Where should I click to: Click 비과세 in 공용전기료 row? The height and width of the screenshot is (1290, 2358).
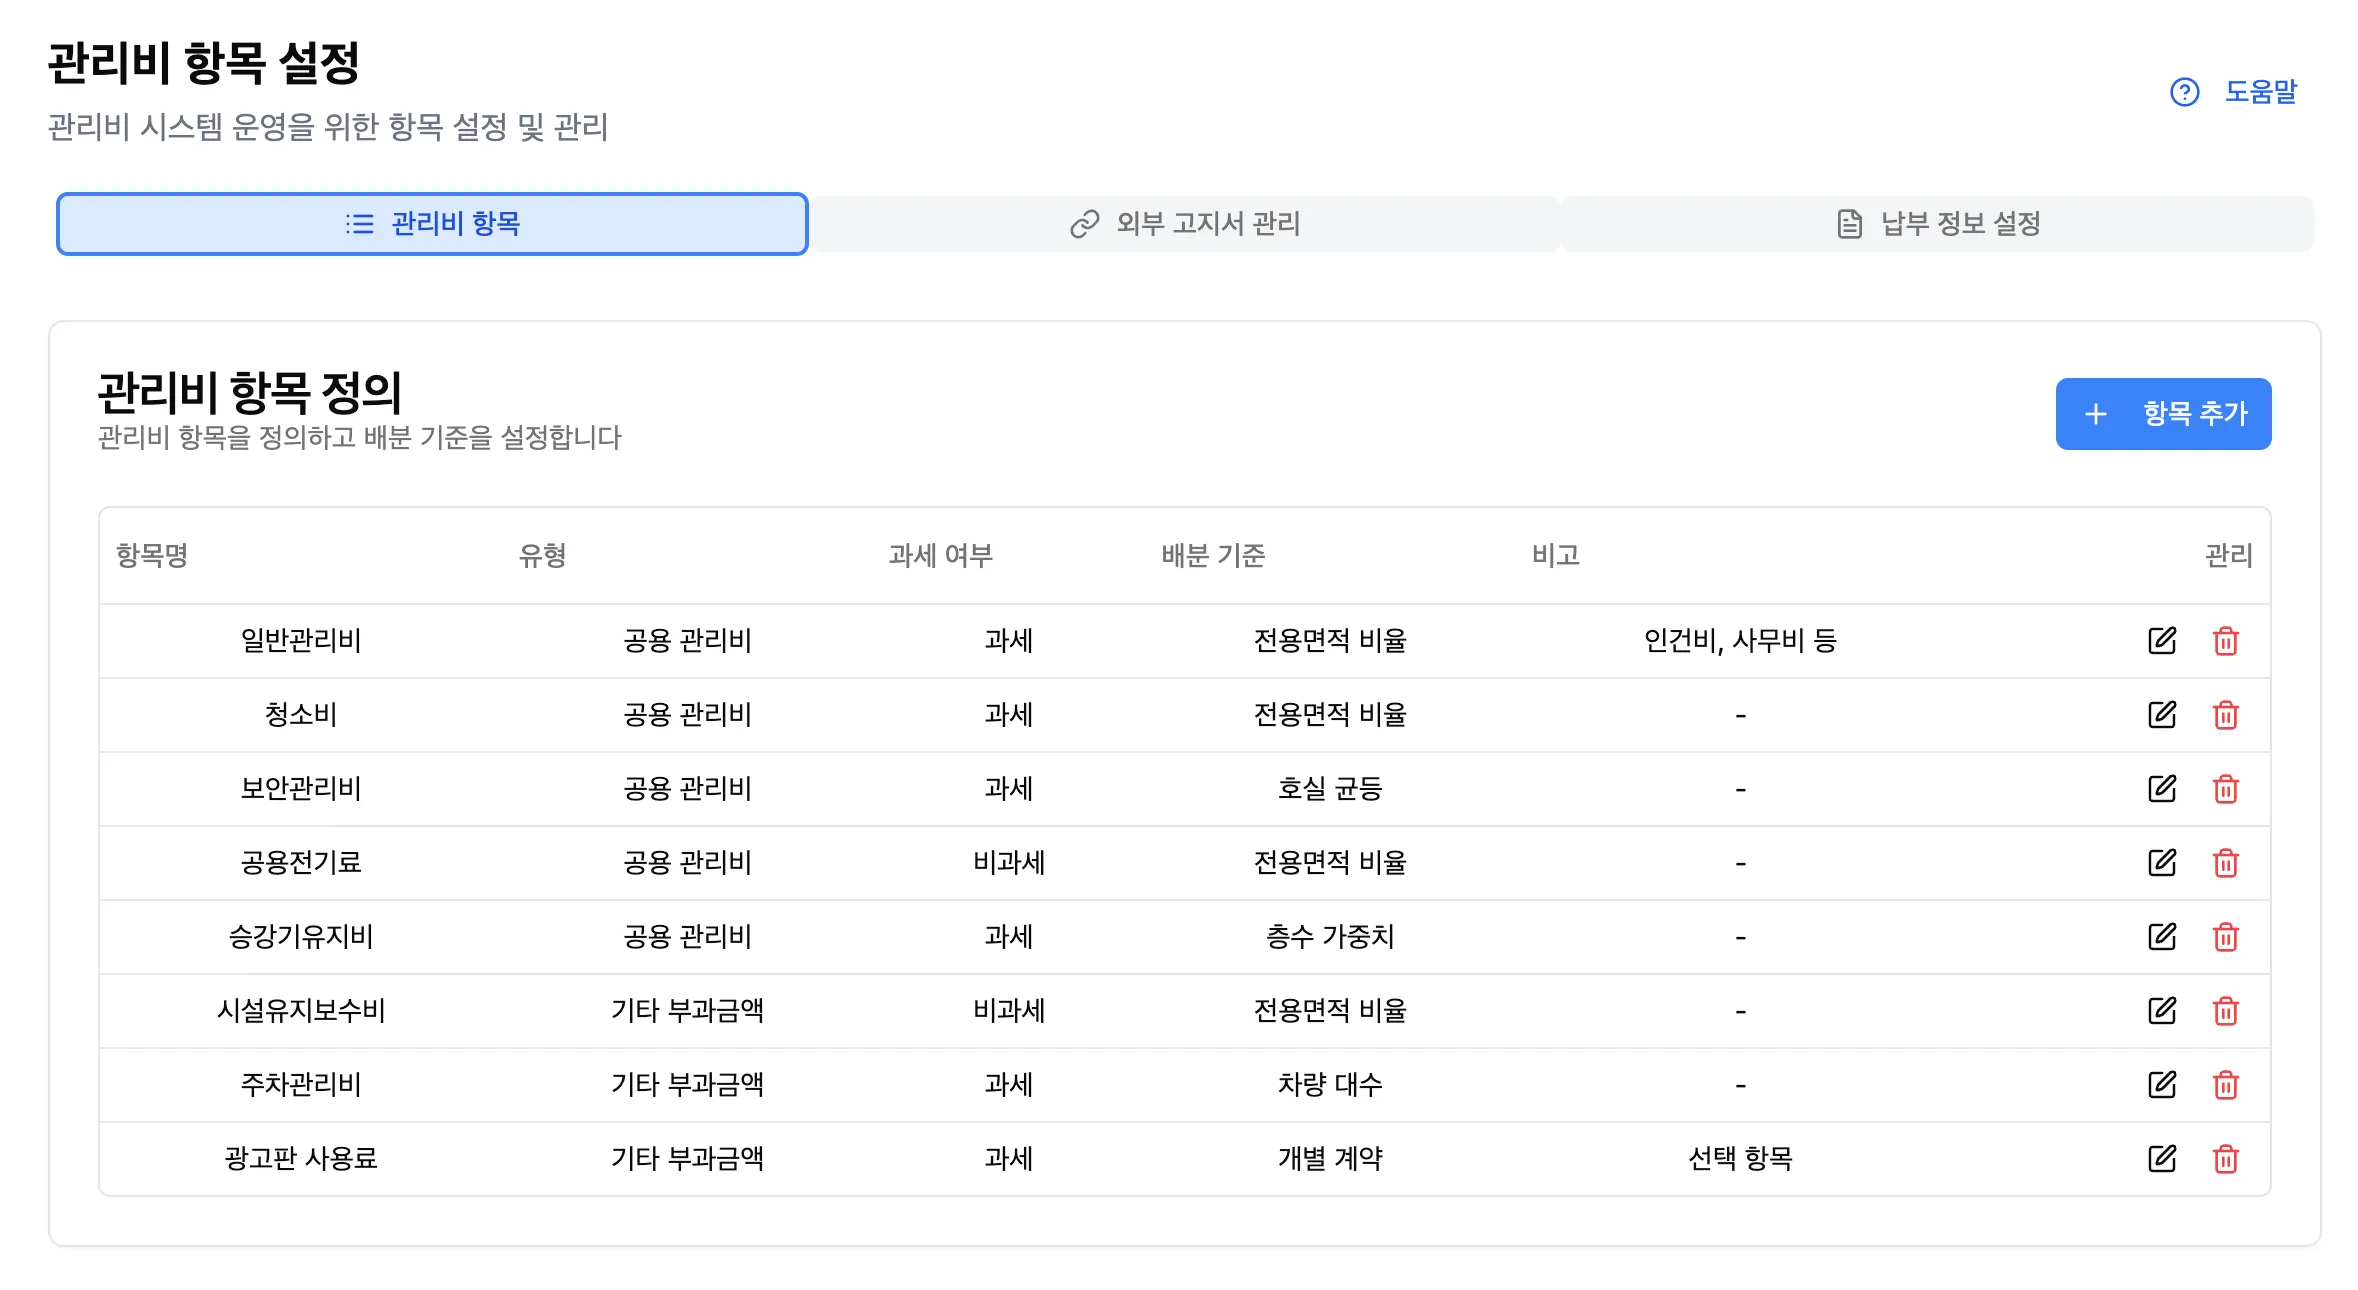(x=1009, y=862)
